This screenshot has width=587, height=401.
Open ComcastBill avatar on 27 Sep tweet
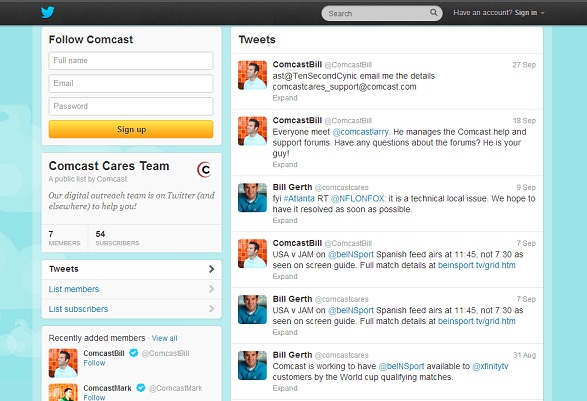point(252,75)
